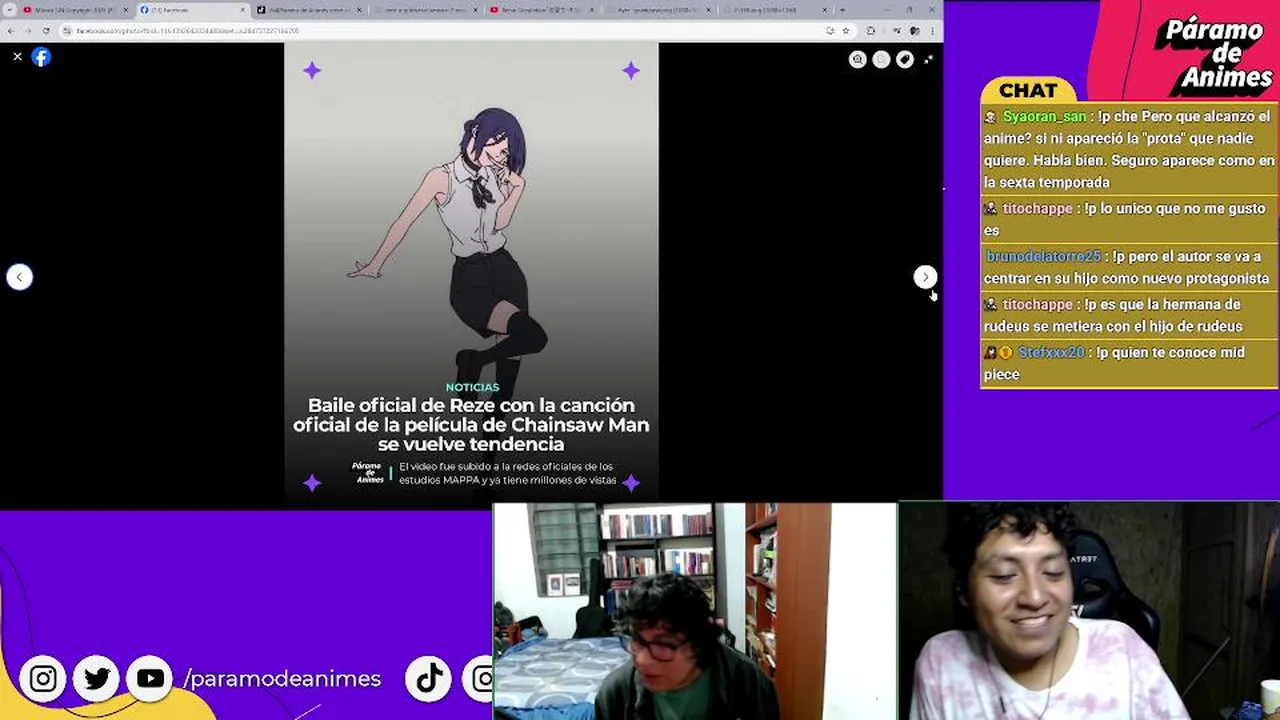Click the Instagram icon in overlay
The width and height of the screenshot is (1280, 720).
[43, 679]
